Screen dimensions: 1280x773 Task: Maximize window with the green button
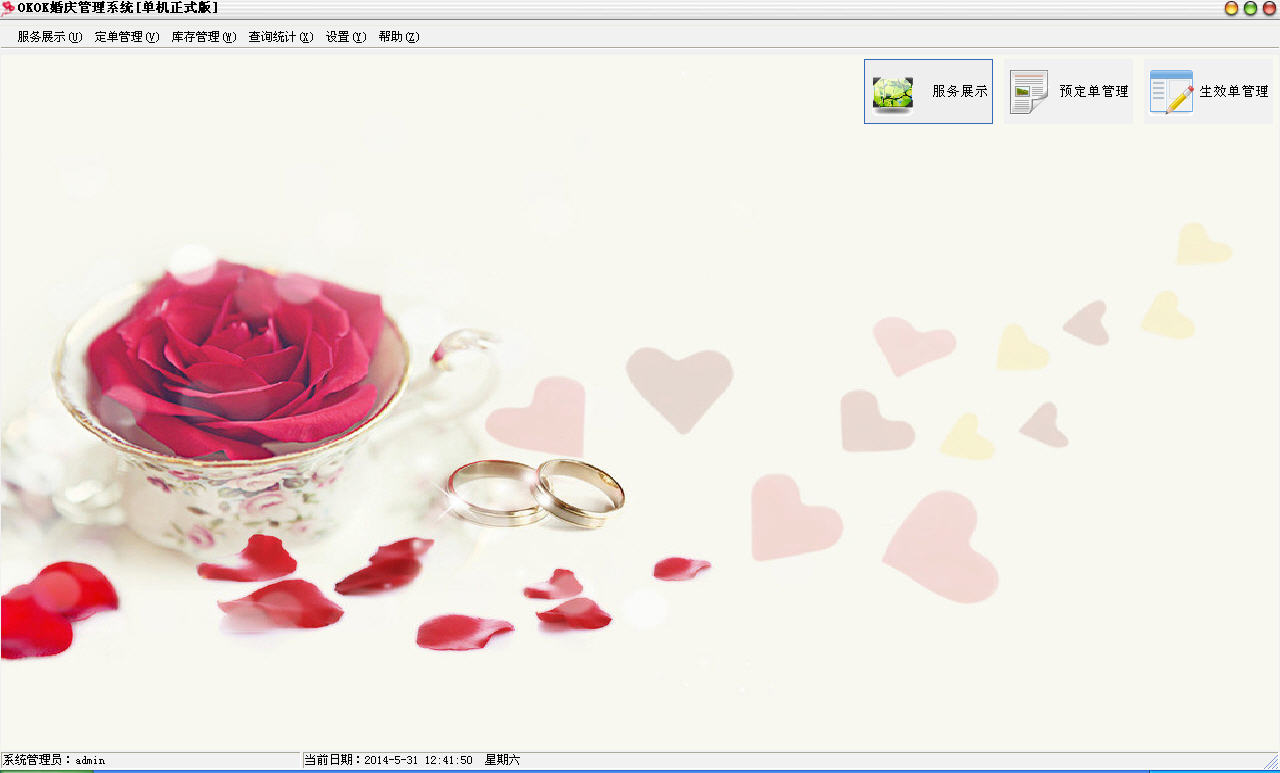tap(1250, 8)
